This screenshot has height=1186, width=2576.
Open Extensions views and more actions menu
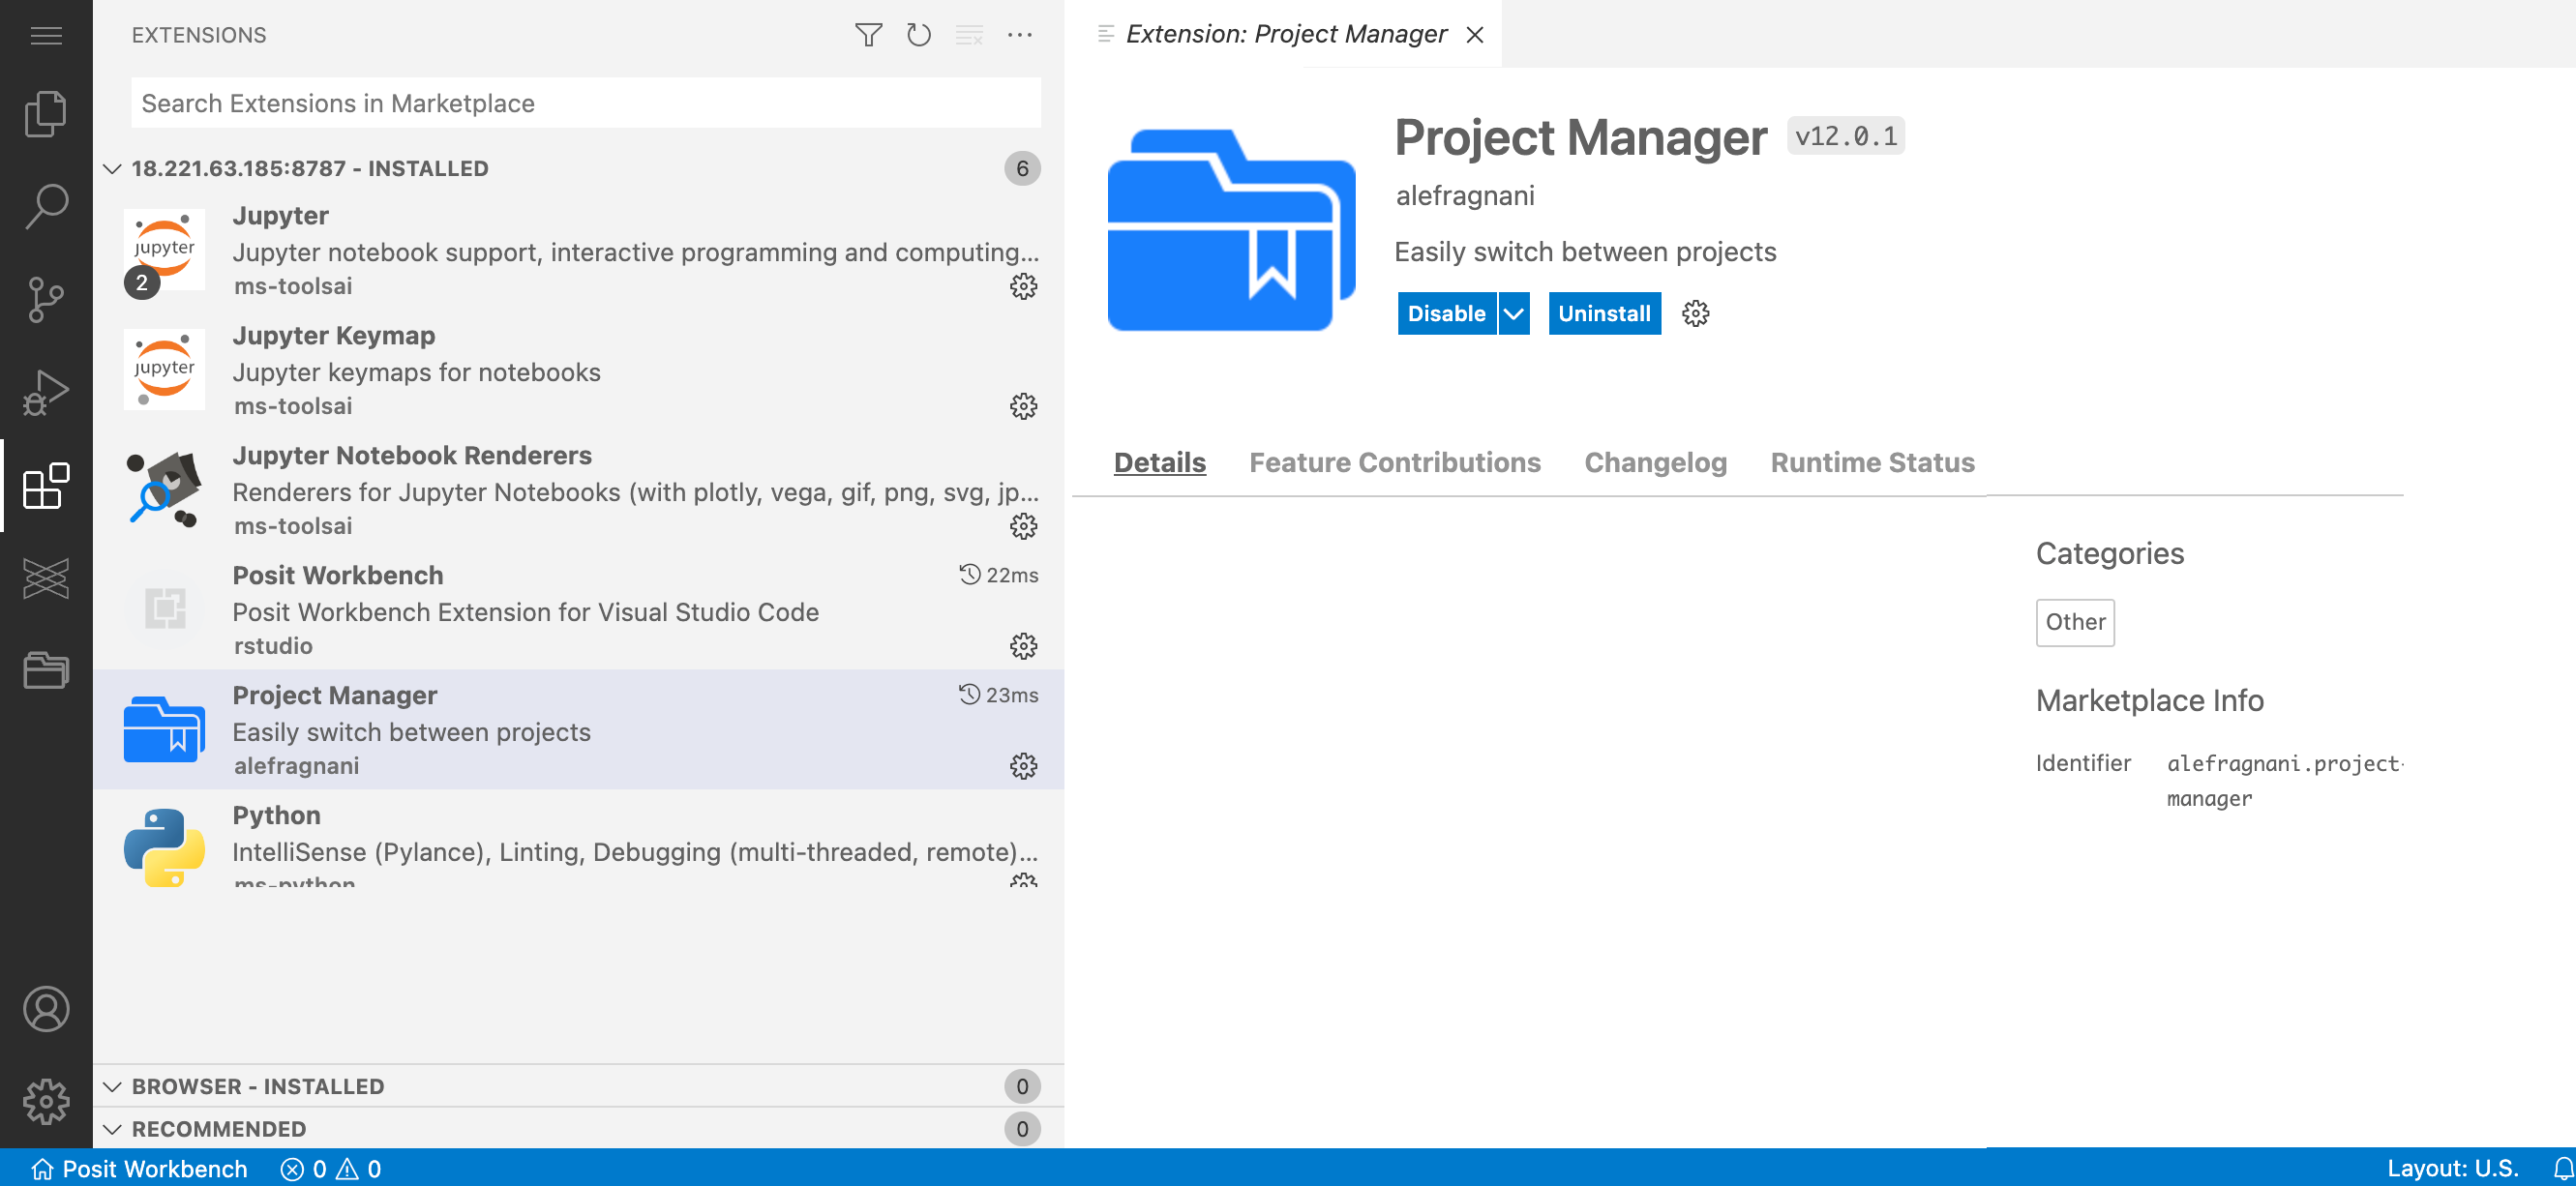coord(1020,35)
